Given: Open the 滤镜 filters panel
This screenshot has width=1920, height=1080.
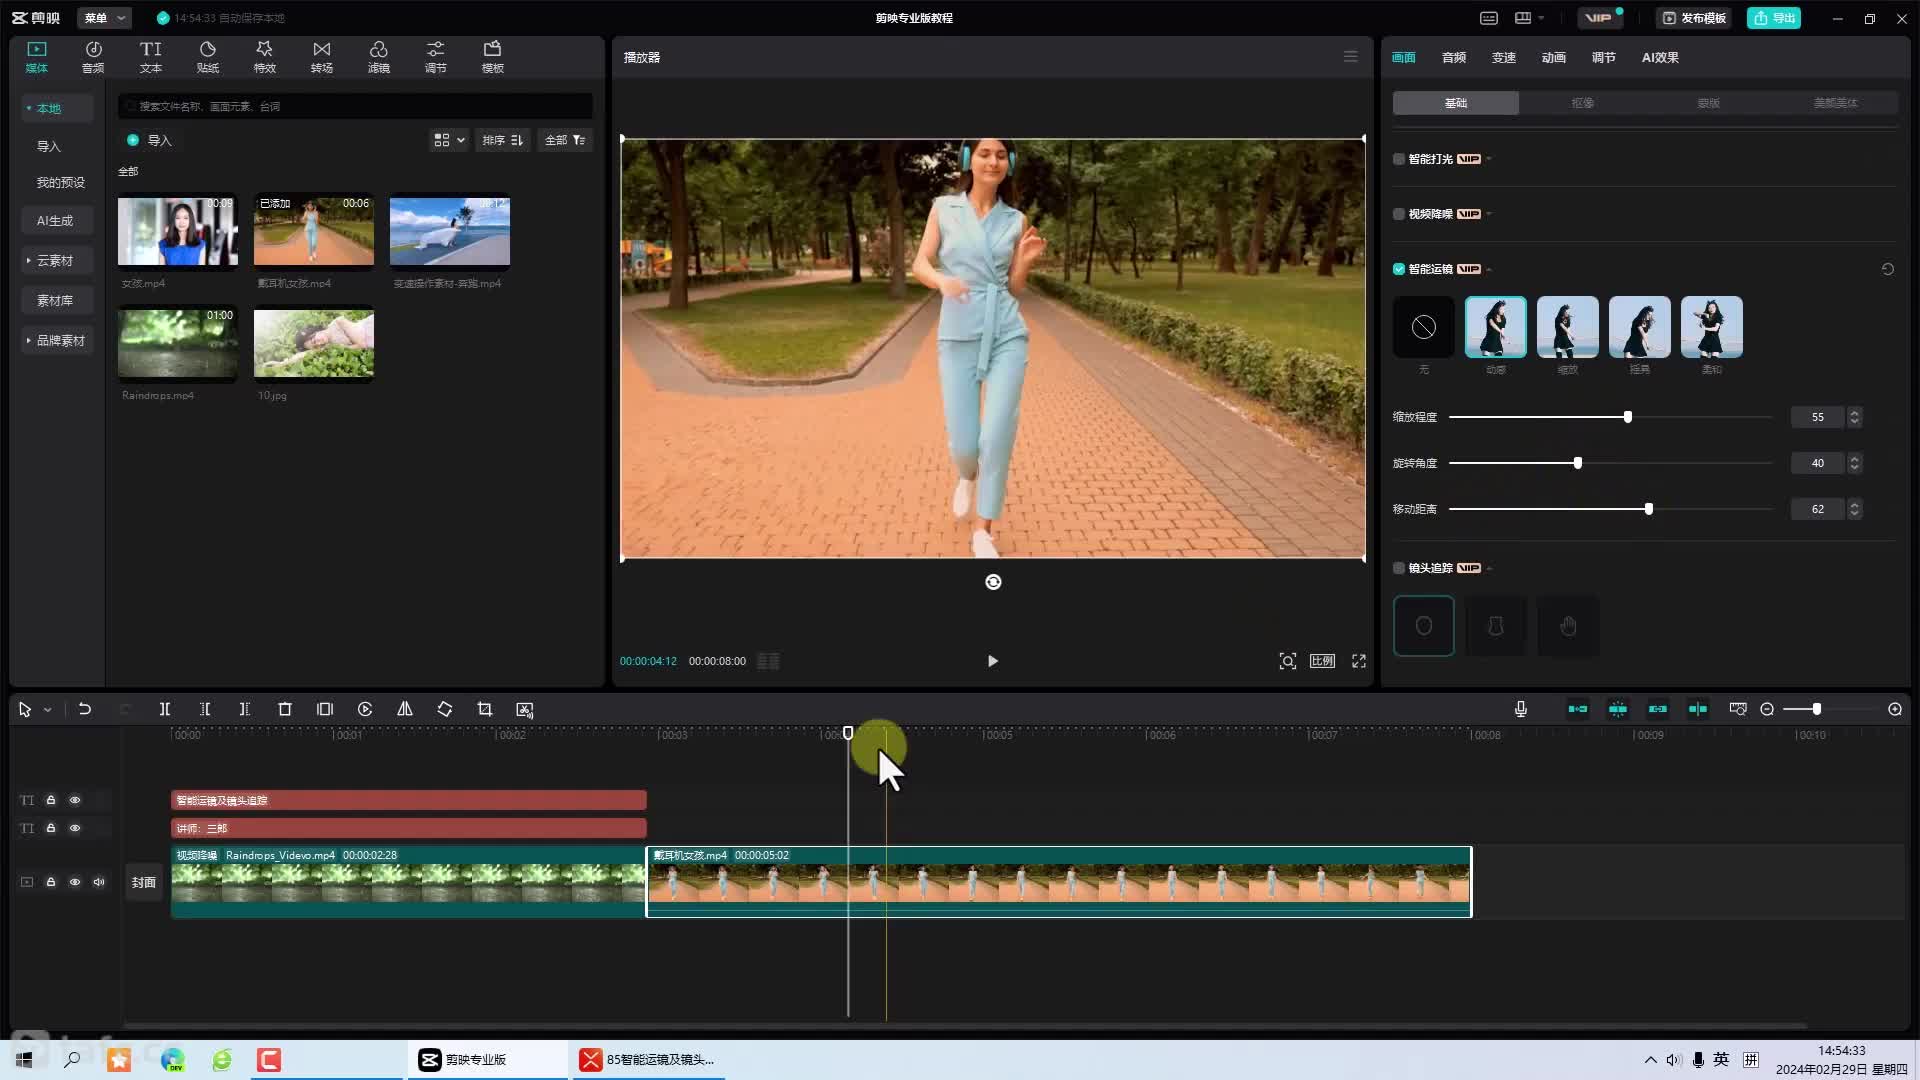Looking at the screenshot, I should pos(378,57).
